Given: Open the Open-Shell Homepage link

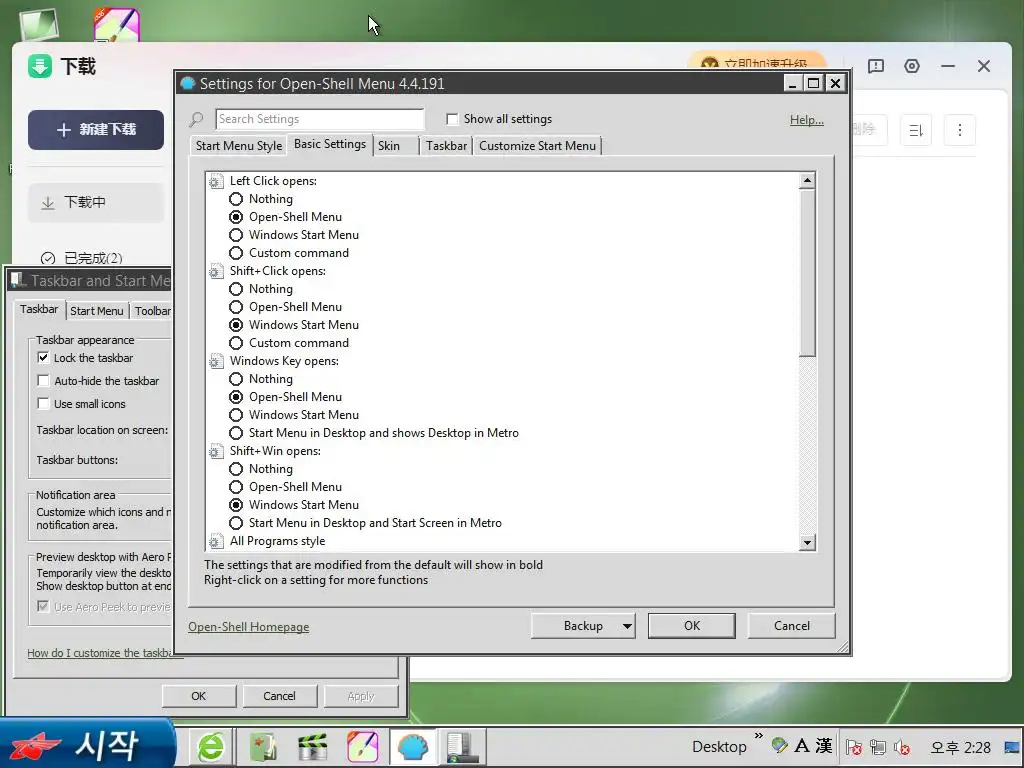Looking at the screenshot, I should tap(248, 627).
